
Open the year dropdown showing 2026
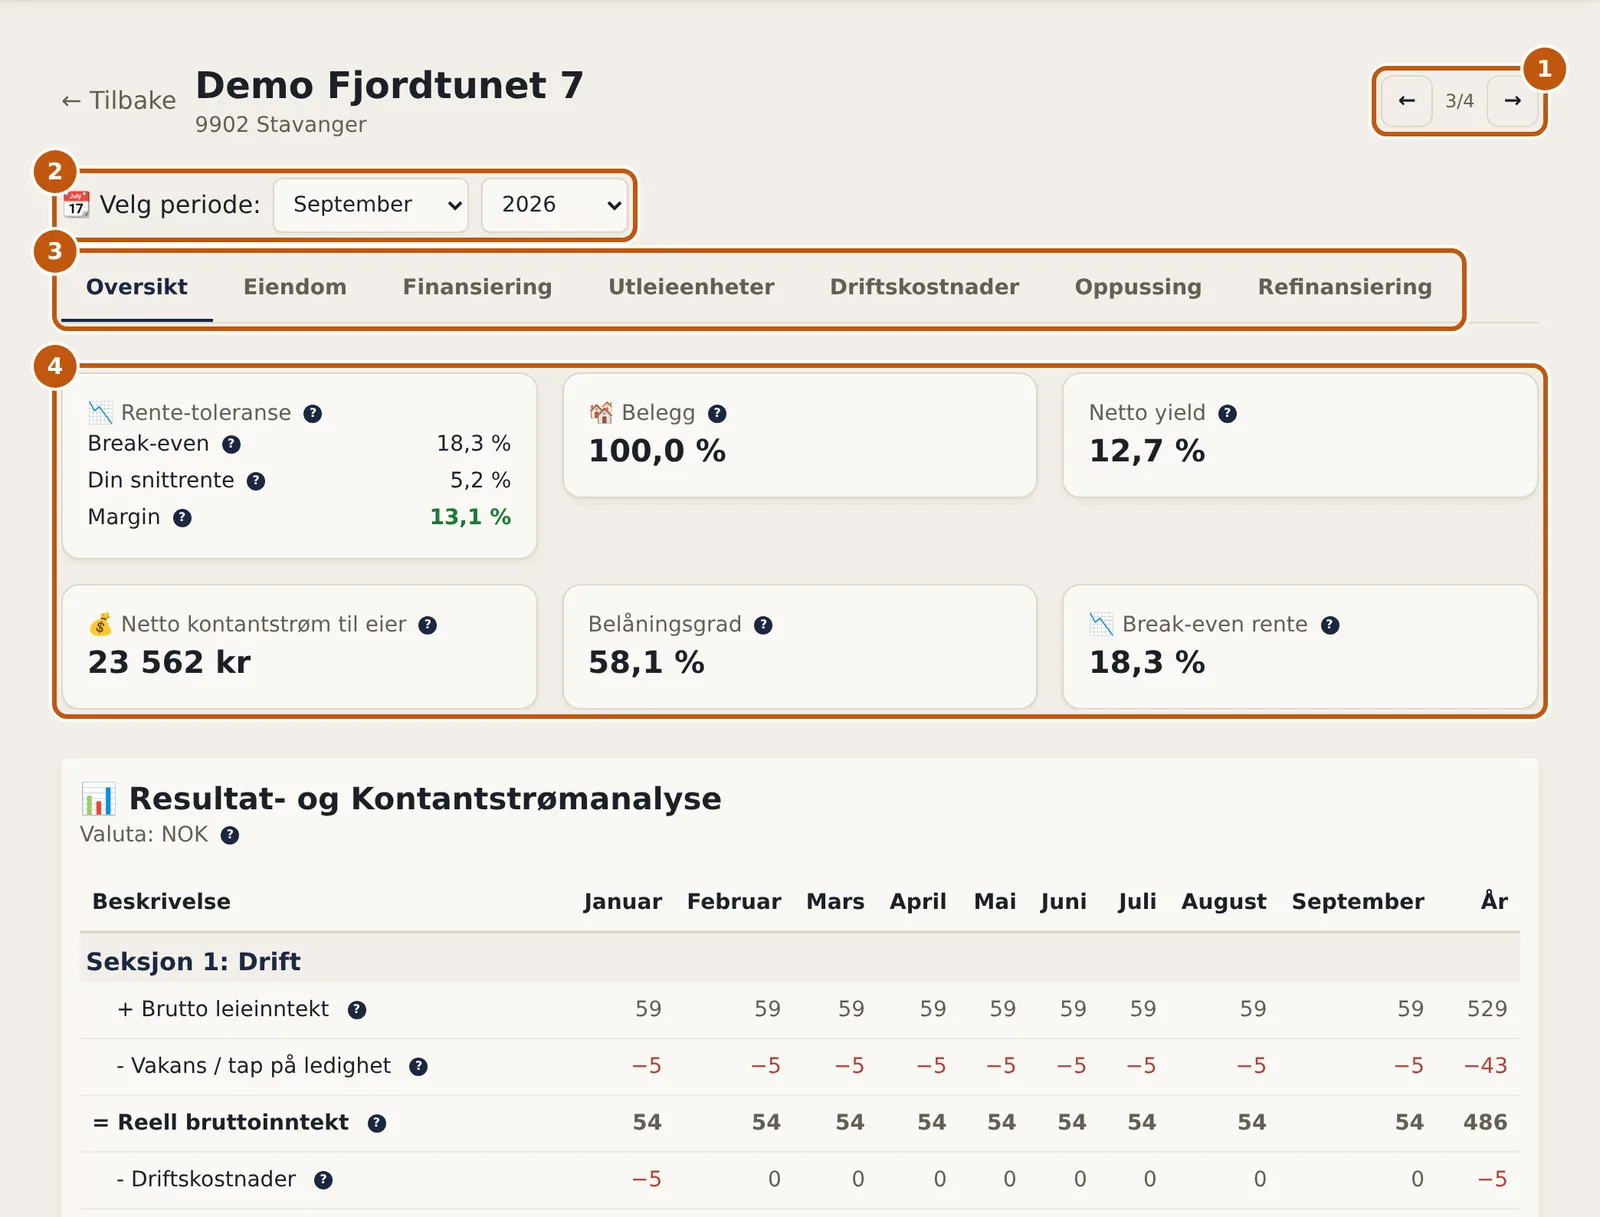555,205
